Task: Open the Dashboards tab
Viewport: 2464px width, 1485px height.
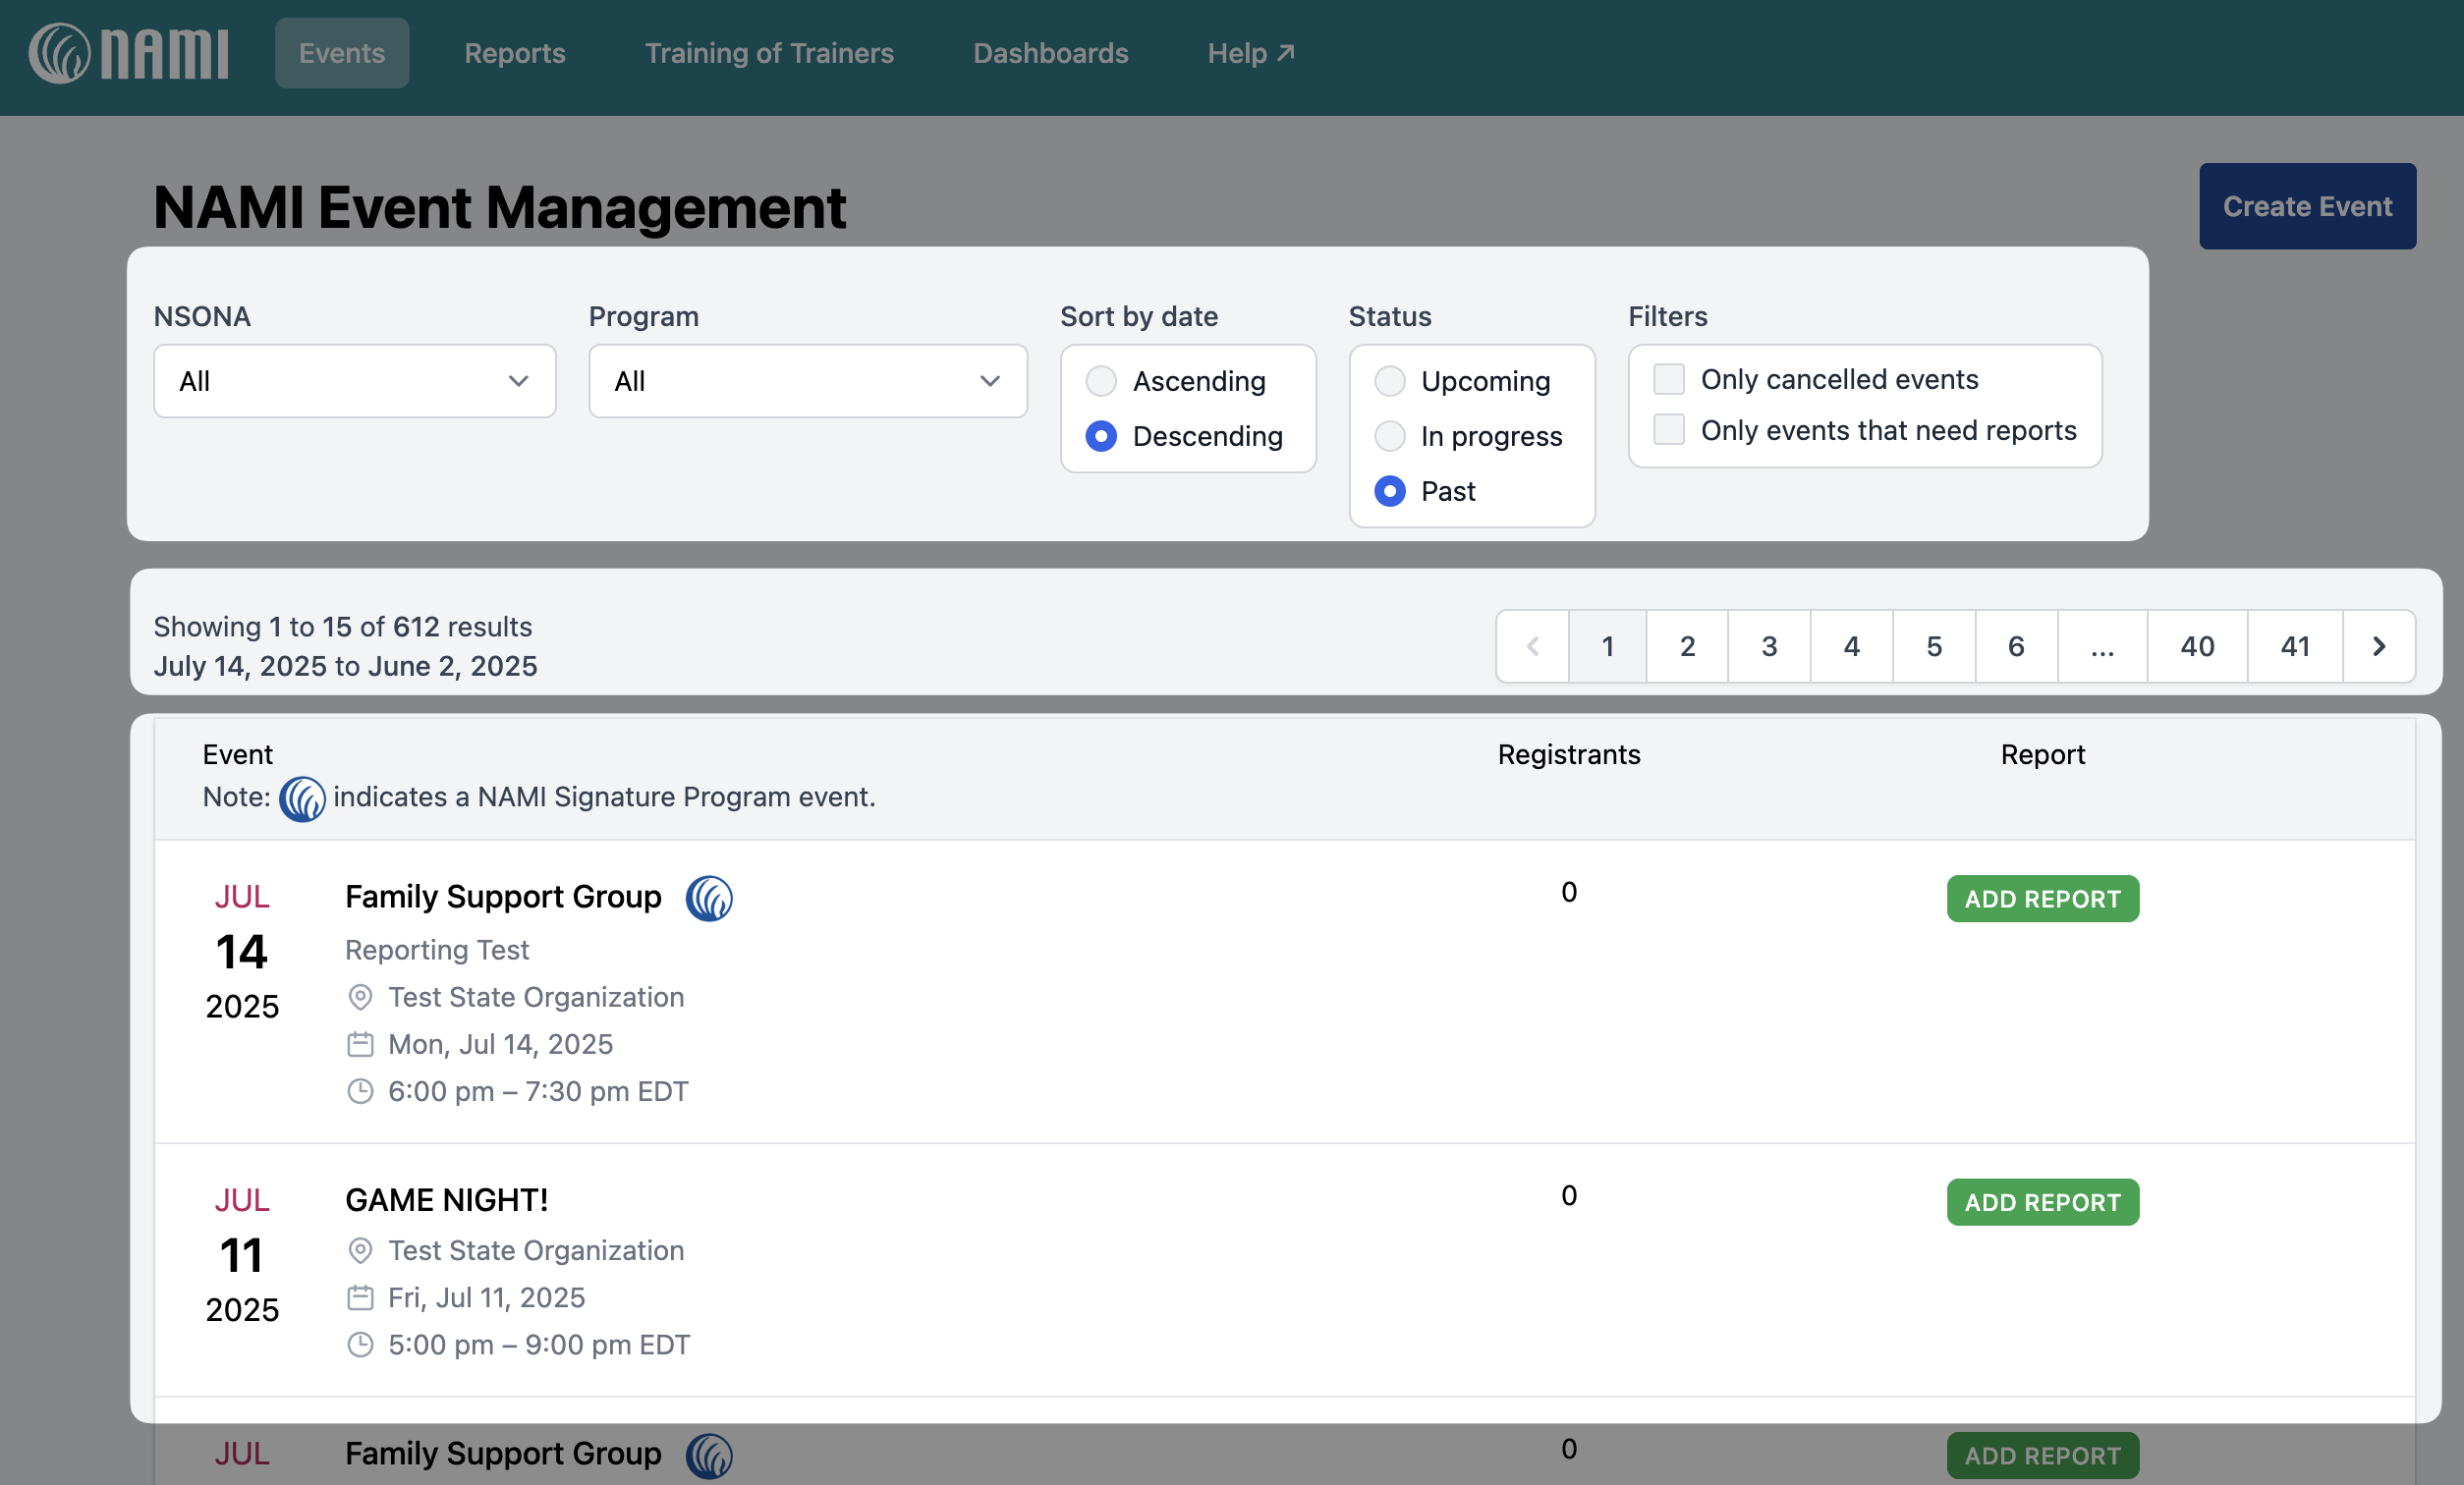Action: click(x=1051, y=53)
